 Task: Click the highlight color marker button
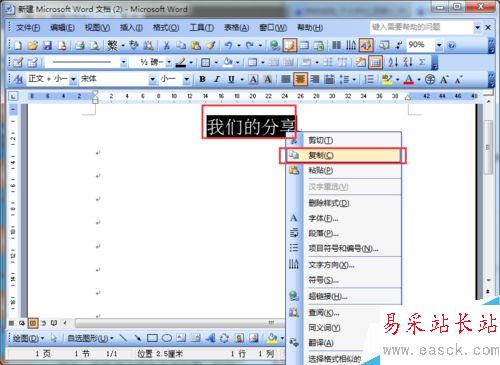[x=387, y=79]
